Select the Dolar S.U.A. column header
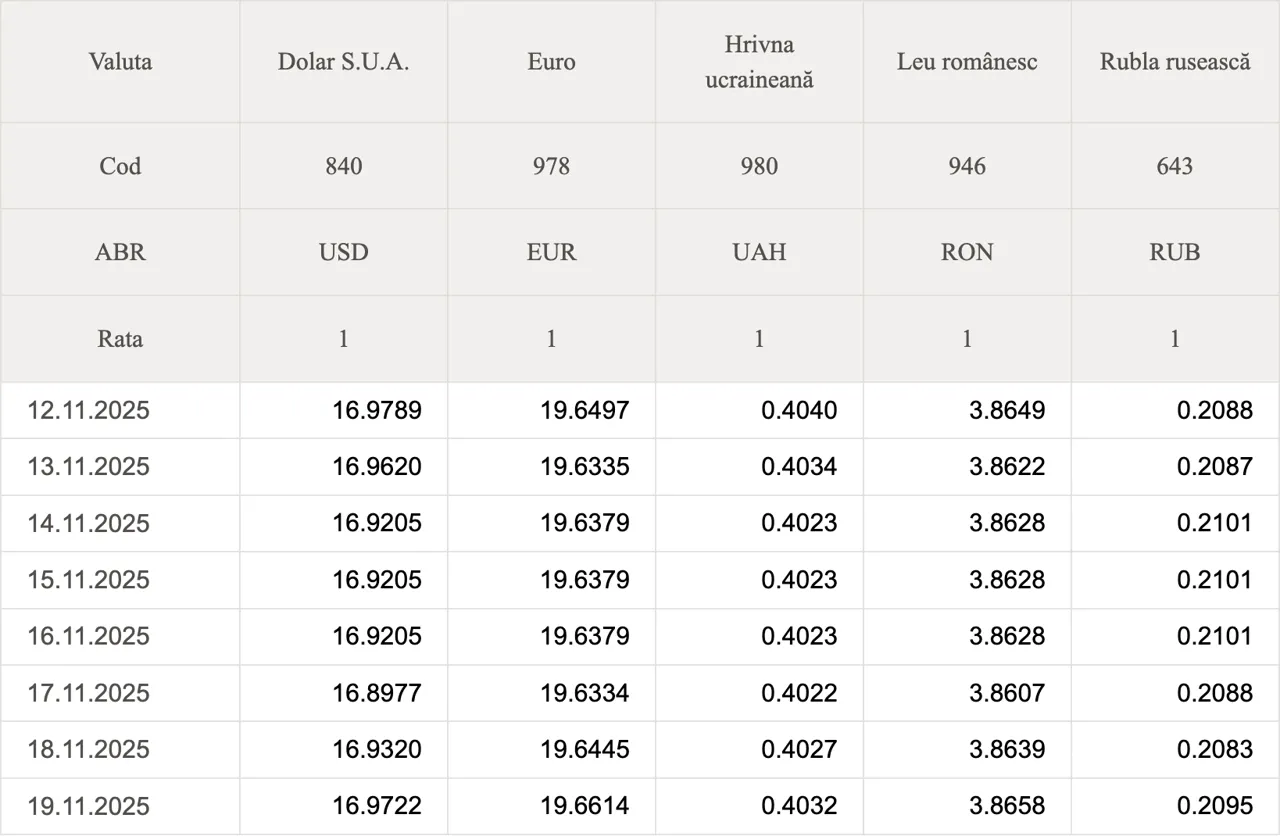This screenshot has width=1280, height=836. (343, 62)
